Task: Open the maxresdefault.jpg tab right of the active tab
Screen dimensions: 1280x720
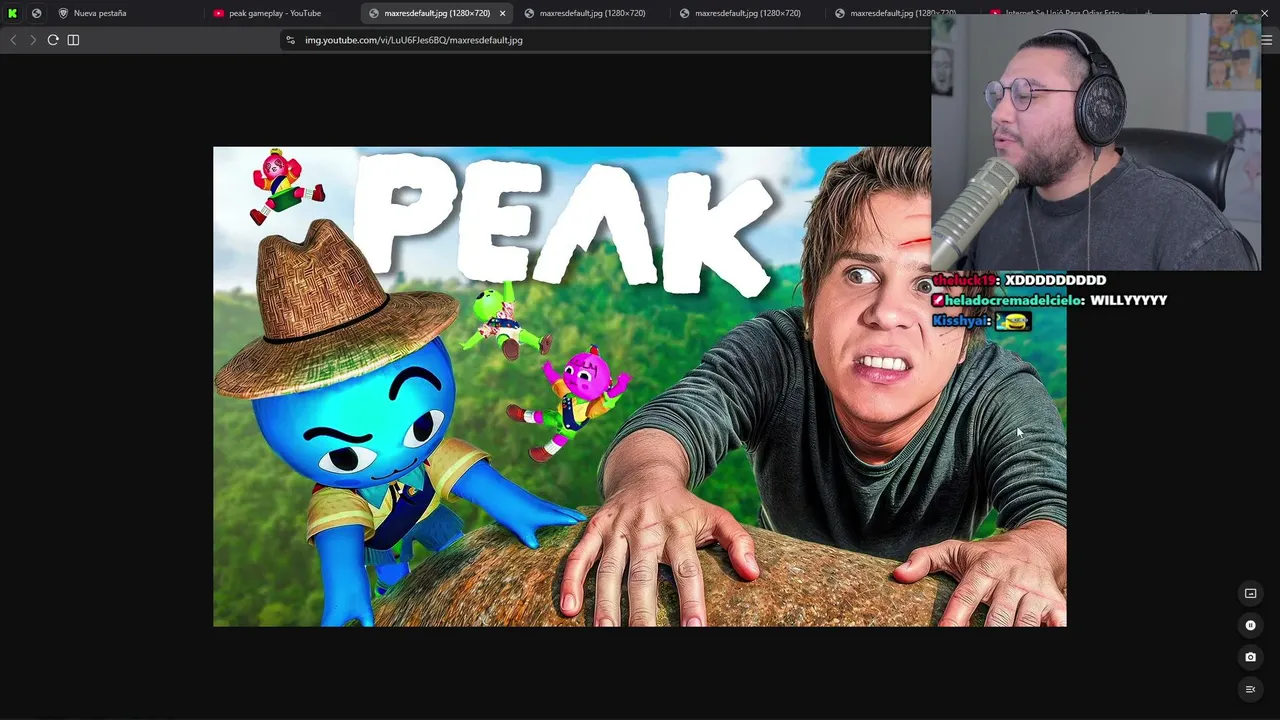Action: pyautogui.click(x=591, y=13)
